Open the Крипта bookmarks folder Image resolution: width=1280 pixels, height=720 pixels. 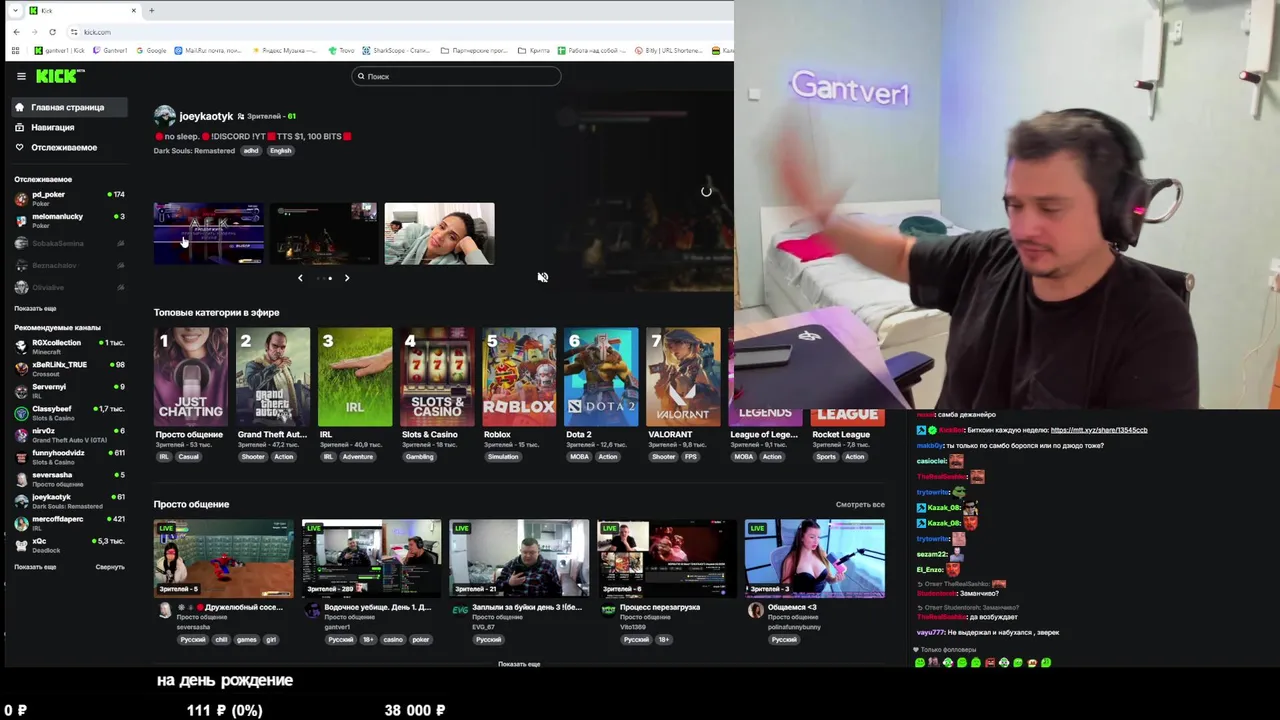[x=534, y=50]
